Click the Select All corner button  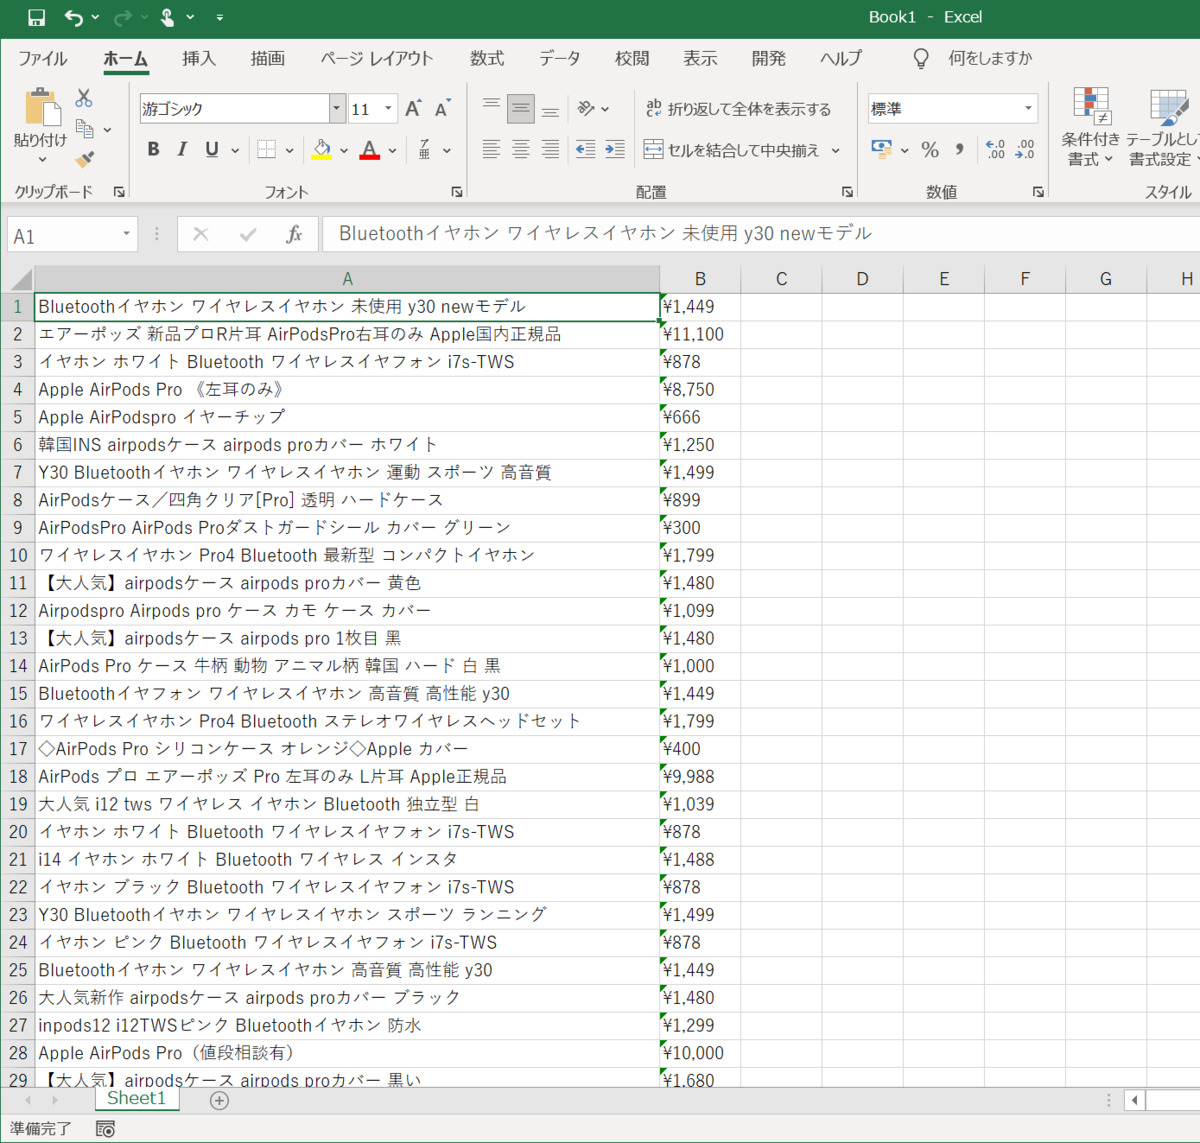(x=19, y=278)
